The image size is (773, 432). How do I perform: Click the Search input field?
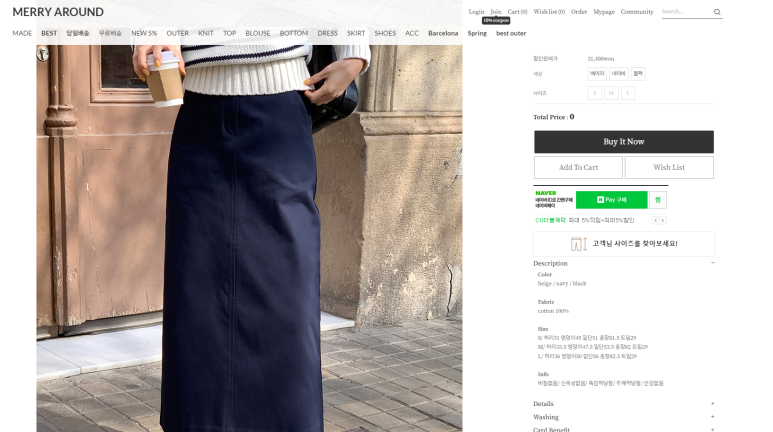tap(686, 11)
